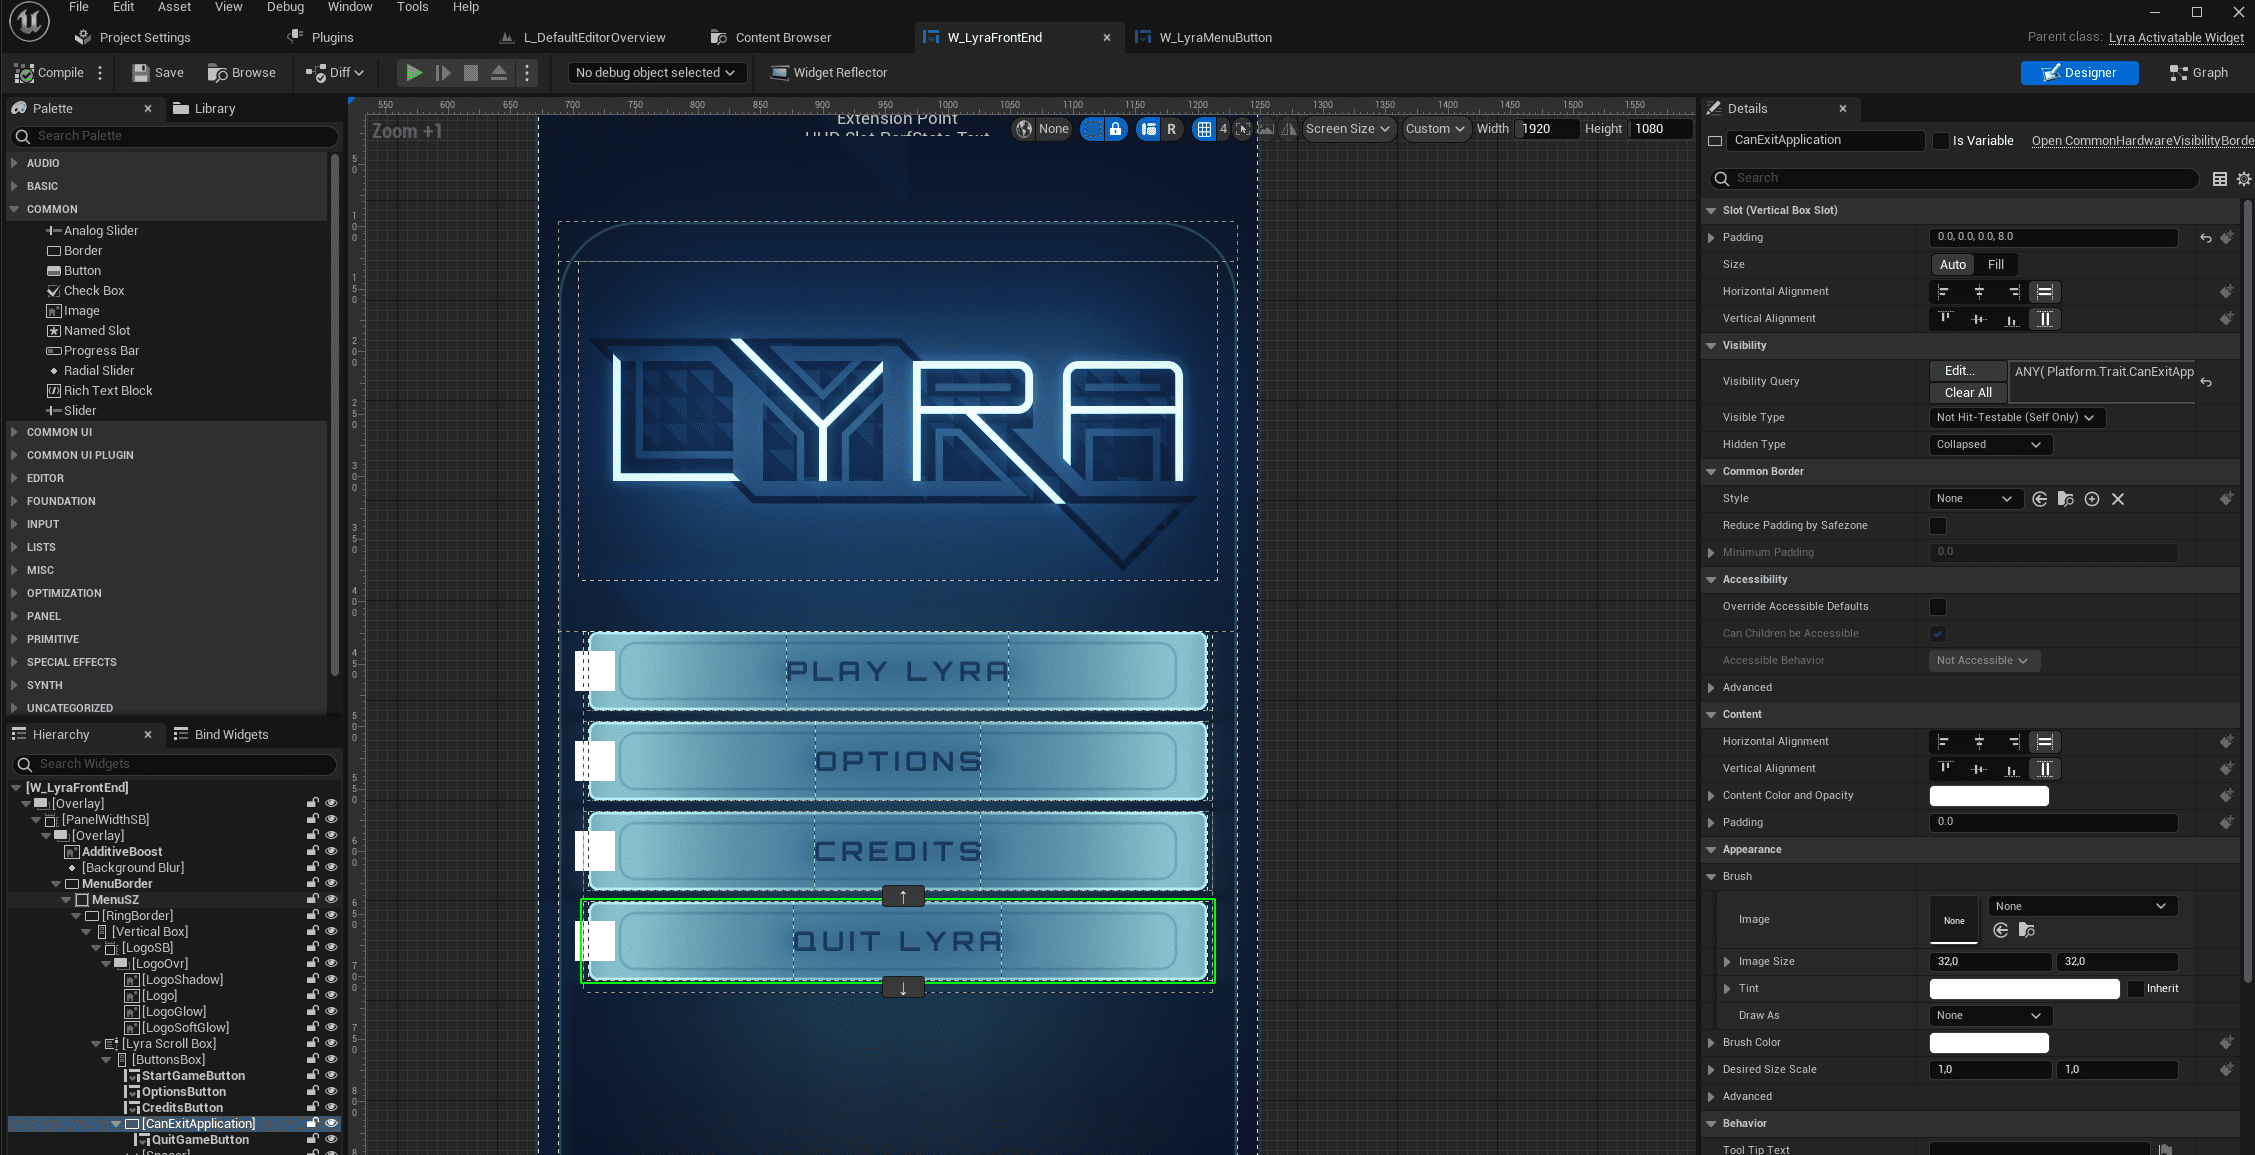Open the Widget Reflector tool

[x=829, y=73]
